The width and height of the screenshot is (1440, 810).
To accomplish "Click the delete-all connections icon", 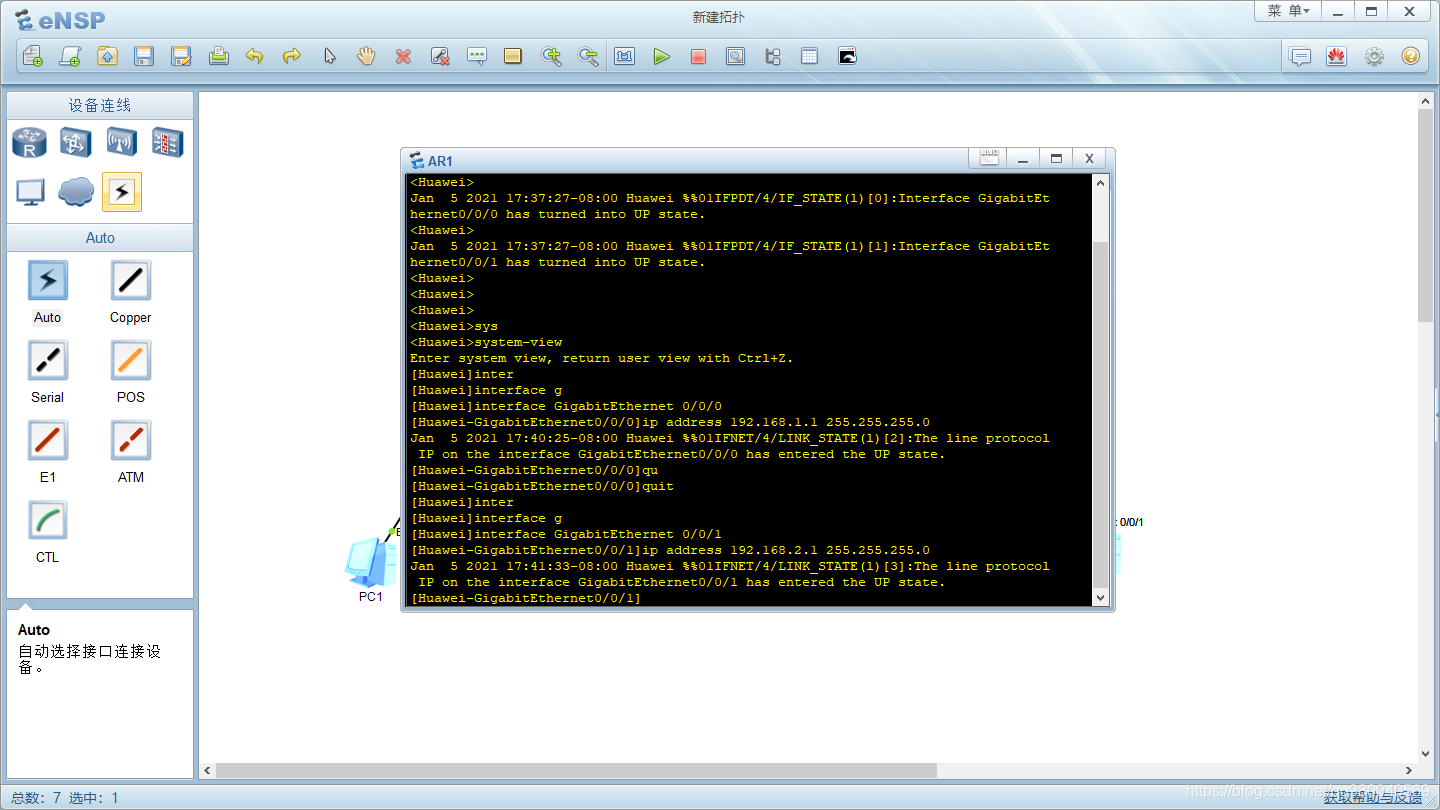I will pyautogui.click(x=440, y=57).
